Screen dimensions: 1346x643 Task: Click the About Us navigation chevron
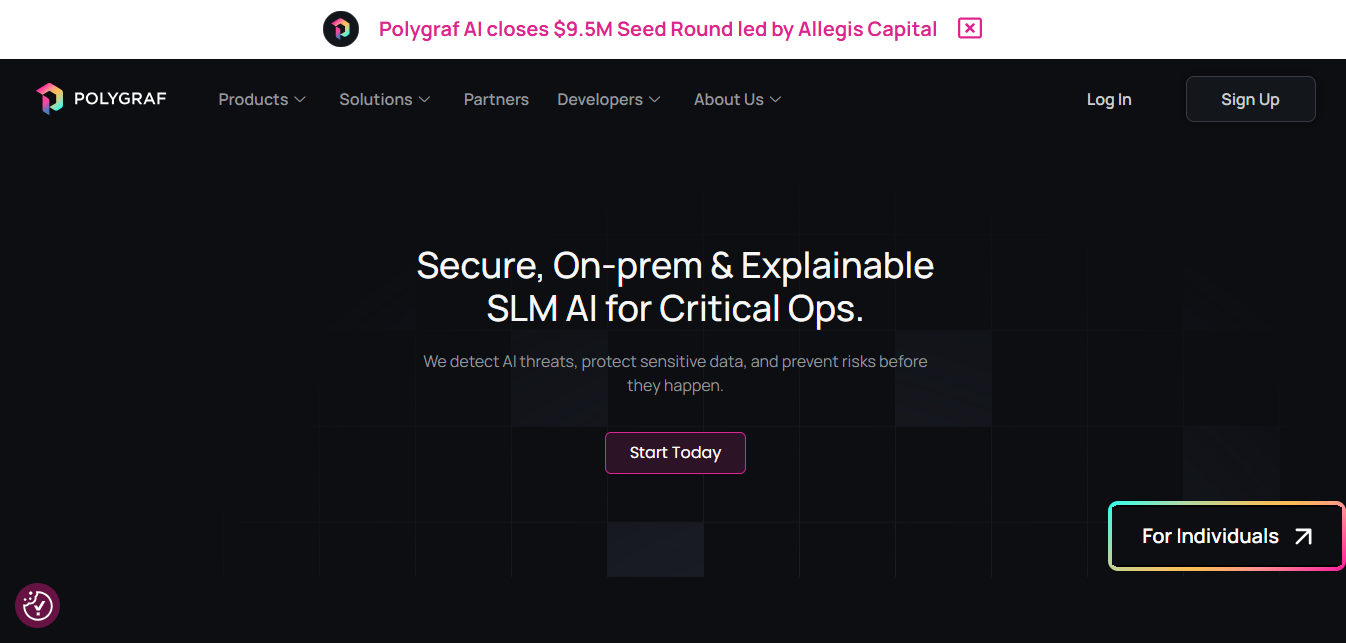[776, 100]
